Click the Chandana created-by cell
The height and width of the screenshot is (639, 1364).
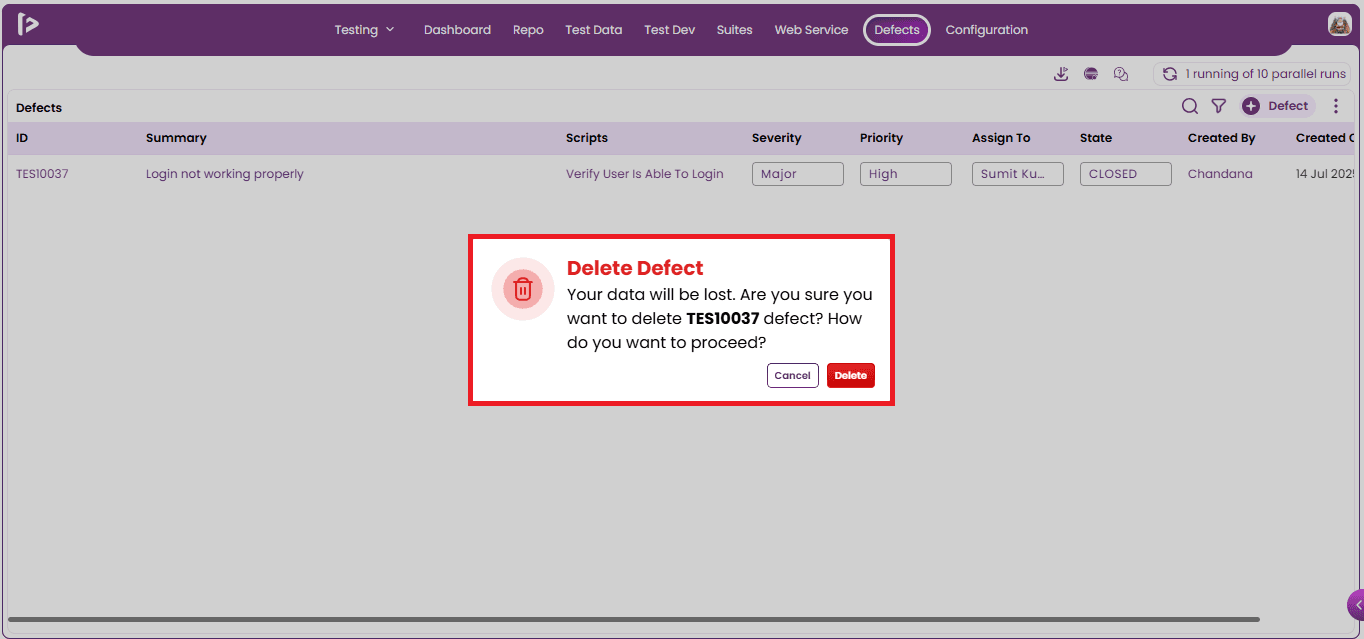1220,174
